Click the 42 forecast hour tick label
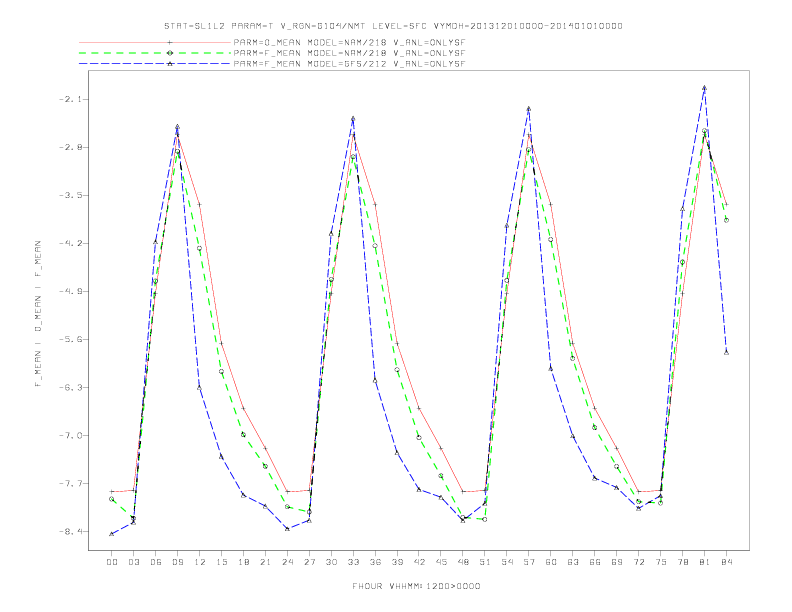 [419, 562]
